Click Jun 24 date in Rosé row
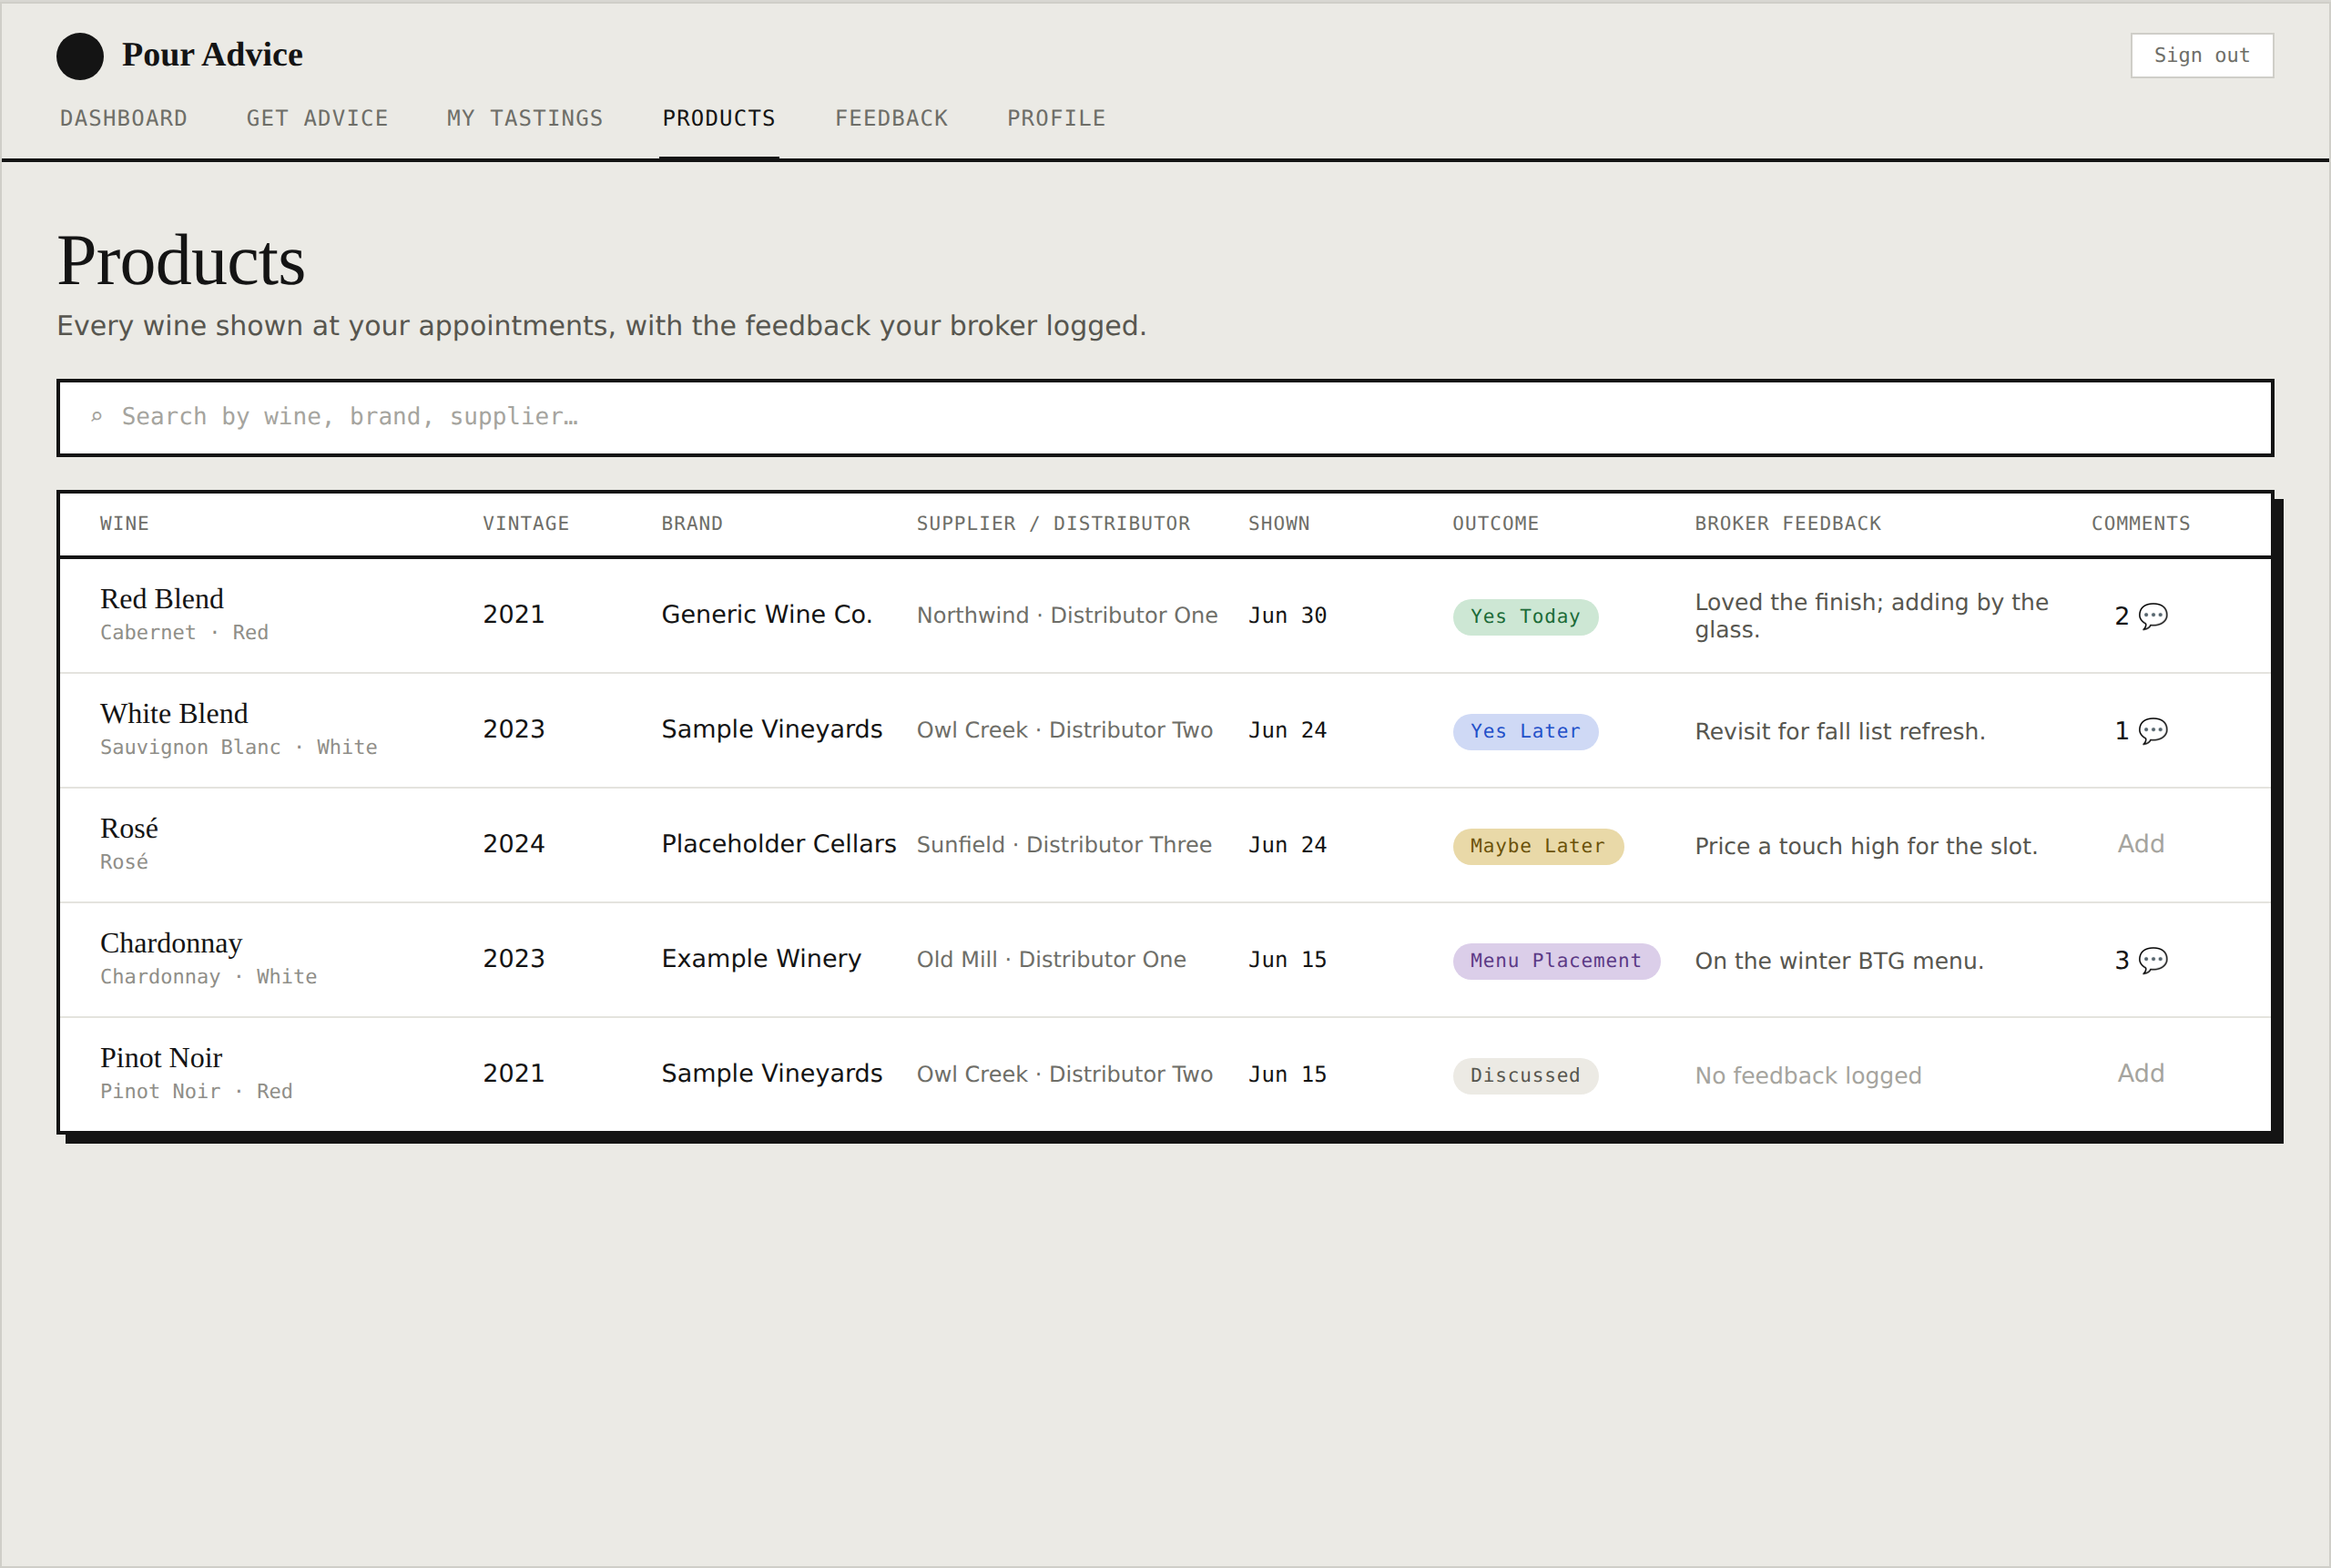The height and width of the screenshot is (1568, 2331). (x=1287, y=845)
